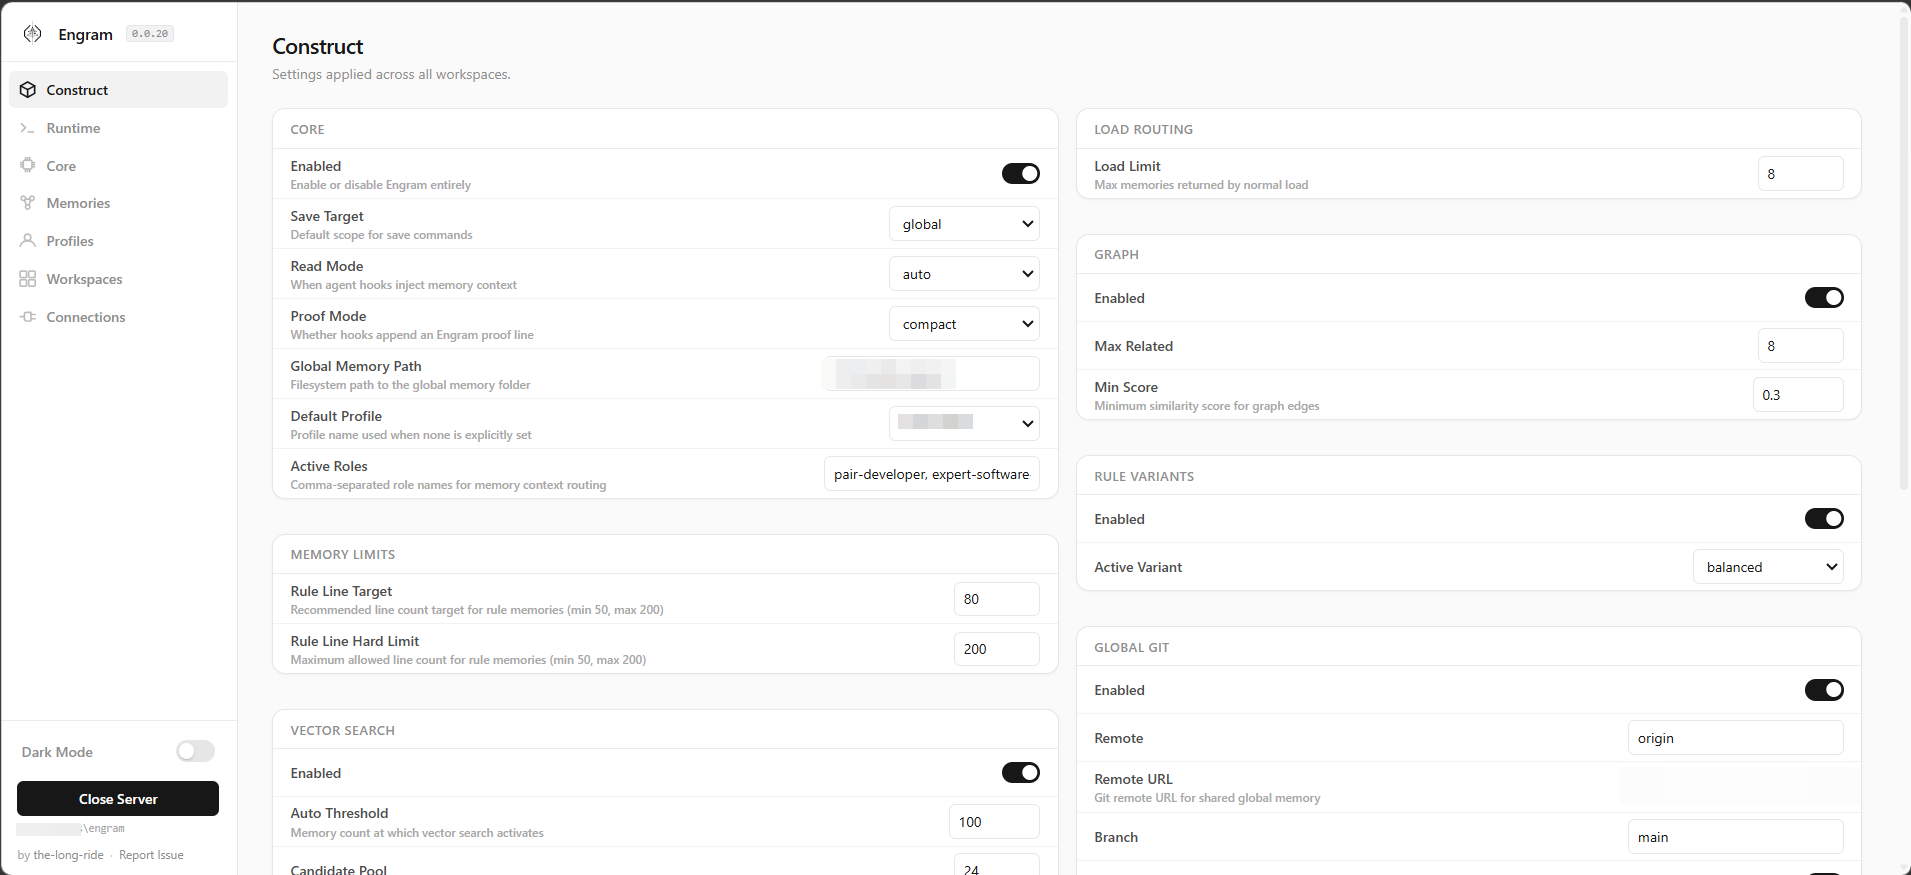The height and width of the screenshot is (875, 1911).
Task: Click the "GLOBAL GIT" section header
Action: tap(1132, 648)
